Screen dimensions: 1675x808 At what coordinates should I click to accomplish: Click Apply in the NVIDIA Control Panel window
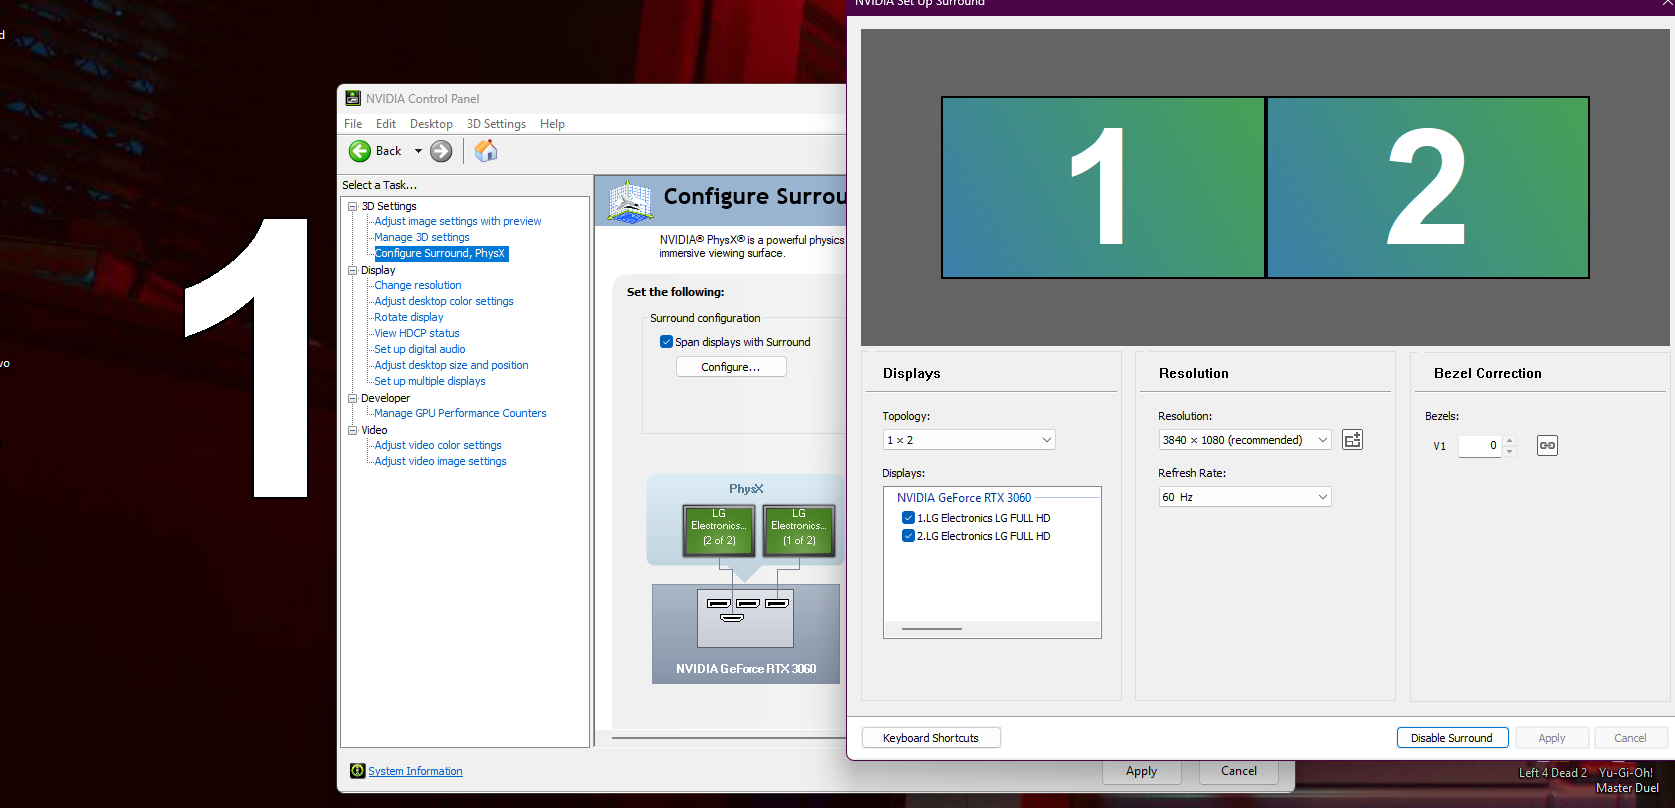[x=1141, y=771]
